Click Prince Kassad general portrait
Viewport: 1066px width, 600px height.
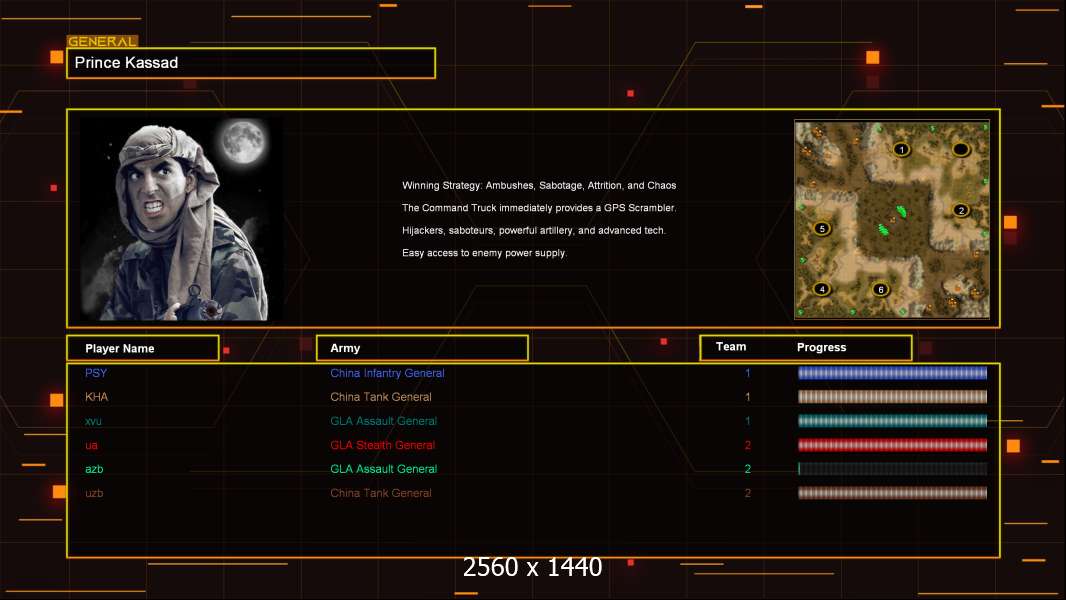pyautogui.click(x=180, y=219)
